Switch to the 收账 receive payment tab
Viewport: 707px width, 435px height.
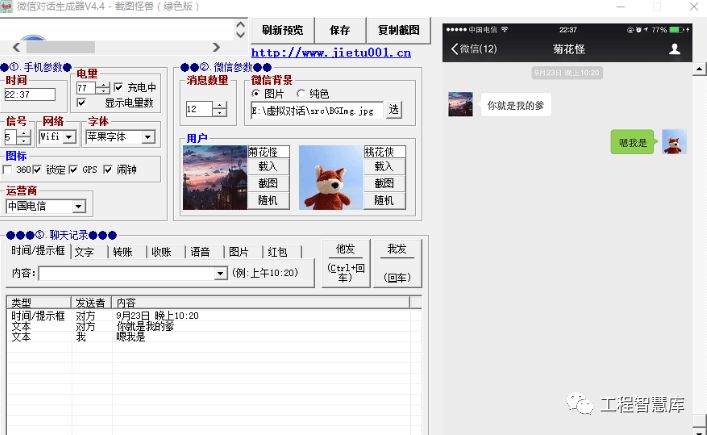(161, 252)
